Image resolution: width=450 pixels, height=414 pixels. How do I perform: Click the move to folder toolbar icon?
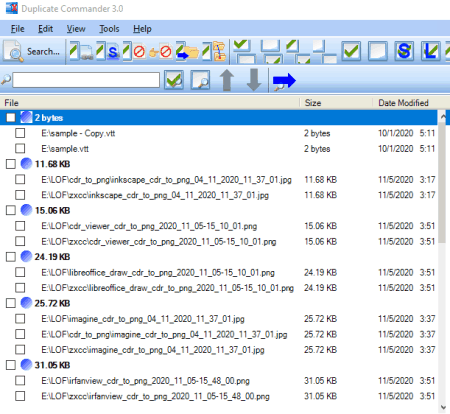click(x=188, y=51)
